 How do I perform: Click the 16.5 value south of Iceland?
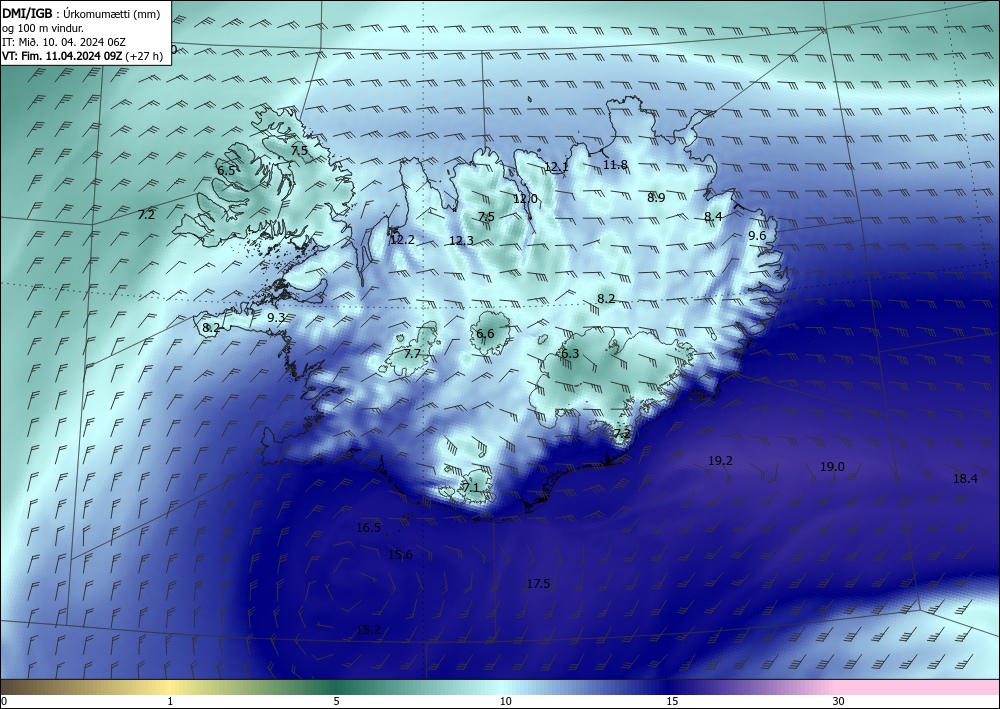[368, 528]
